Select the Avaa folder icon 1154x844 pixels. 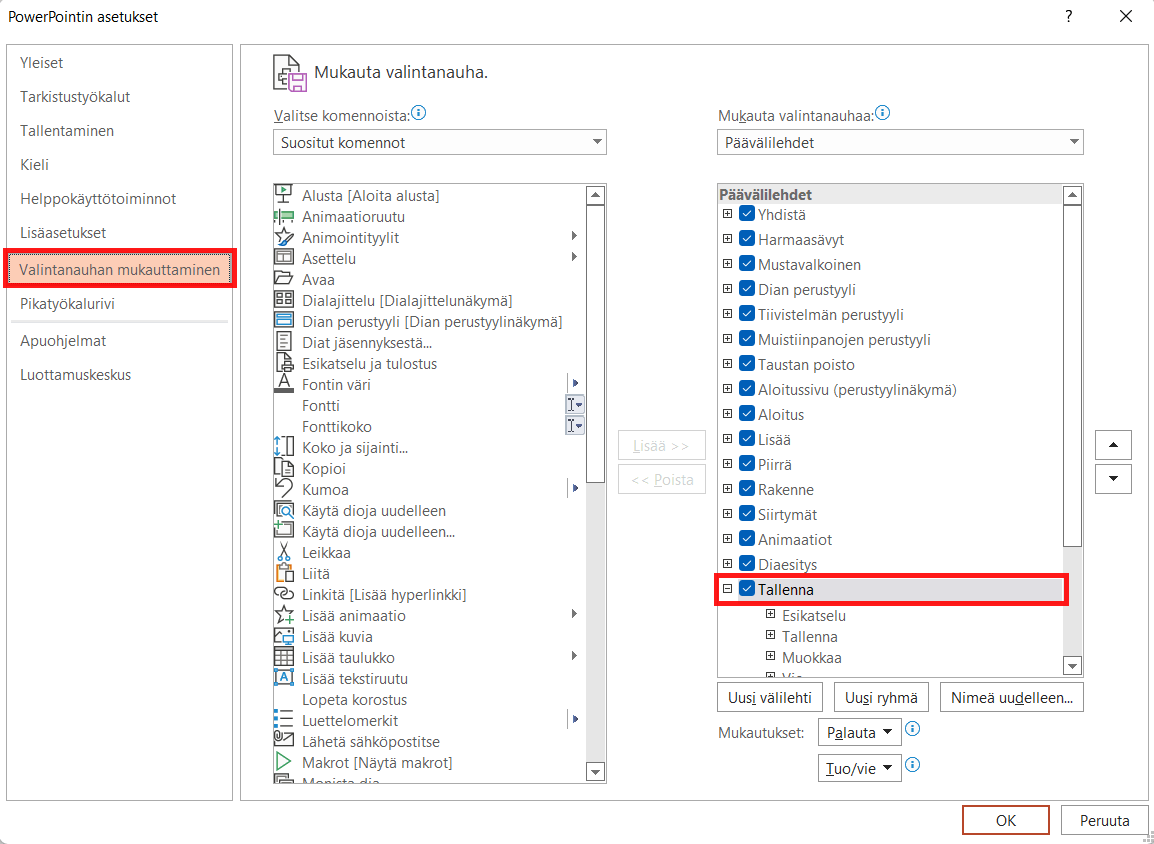284,279
